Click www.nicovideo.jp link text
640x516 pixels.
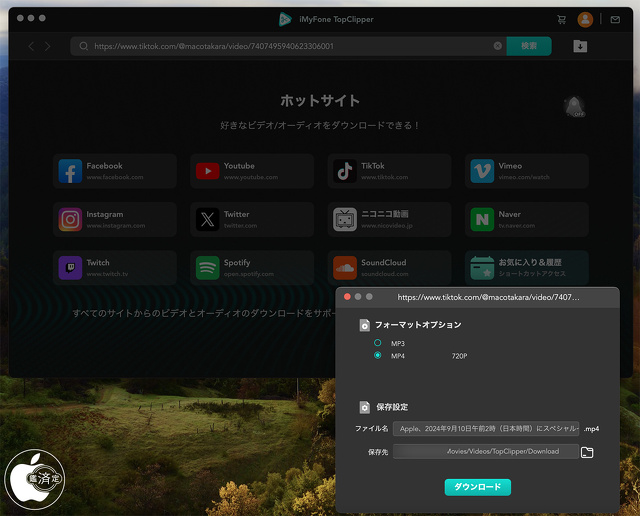tap(387, 226)
